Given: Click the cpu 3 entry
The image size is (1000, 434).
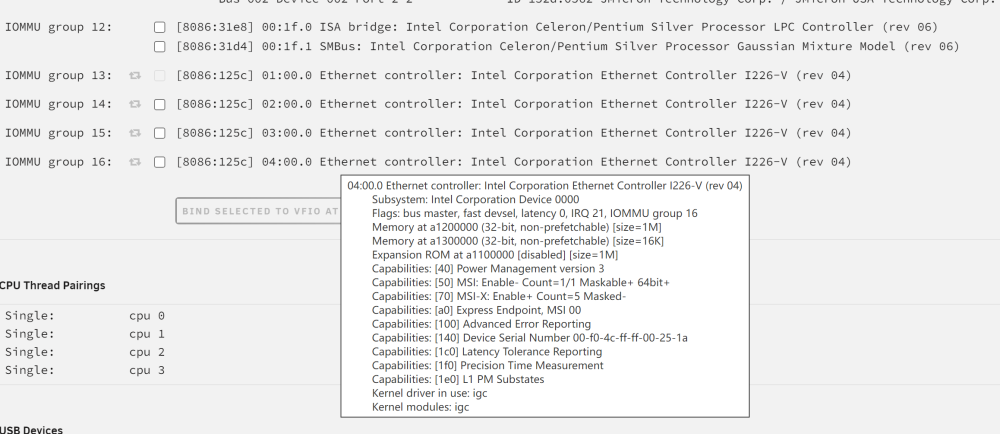Looking at the screenshot, I should (x=147, y=370).
